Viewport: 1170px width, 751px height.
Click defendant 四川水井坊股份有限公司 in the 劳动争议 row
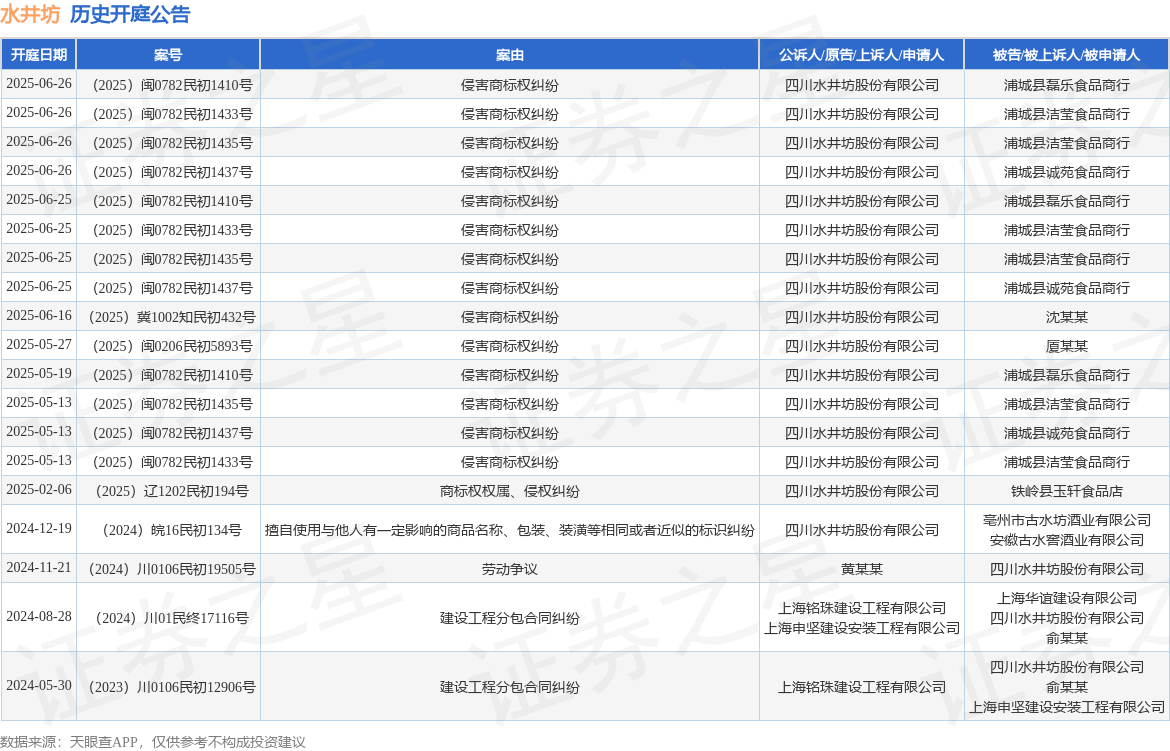pyautogui.click(x=1066, y=569)
